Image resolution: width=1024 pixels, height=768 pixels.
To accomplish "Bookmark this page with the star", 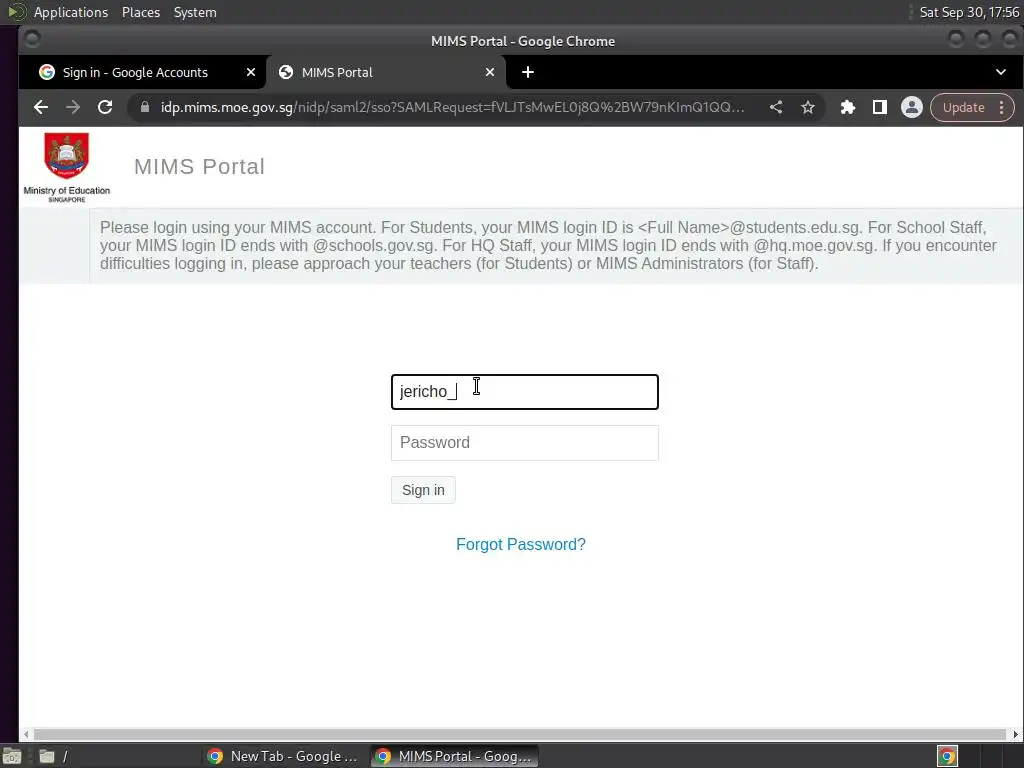I will pos(808,107).
